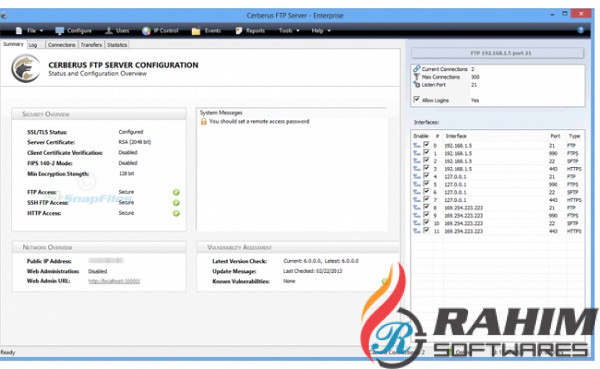The height and width of the screenshot is (369, 600).
Task: Click the network icon of interface row 6
Action: (x=417, y=192)
